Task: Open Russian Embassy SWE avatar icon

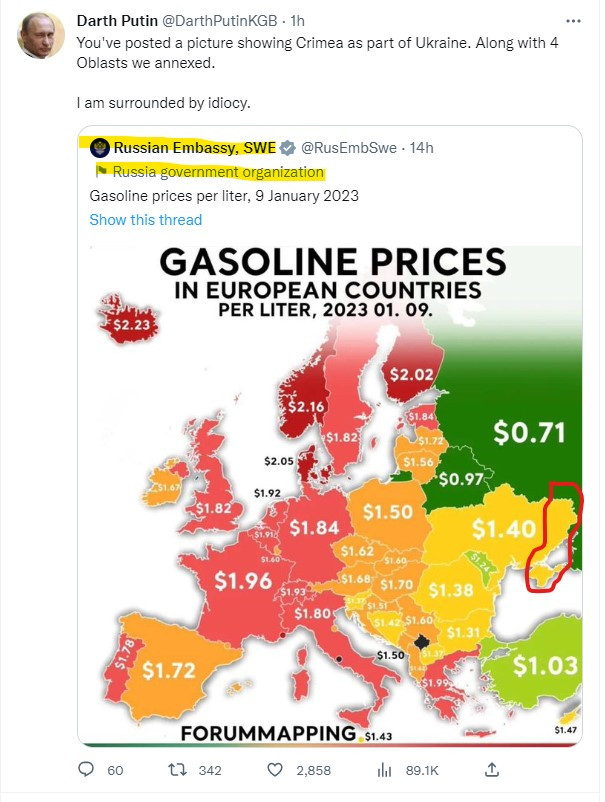Action: pos(100,148)
